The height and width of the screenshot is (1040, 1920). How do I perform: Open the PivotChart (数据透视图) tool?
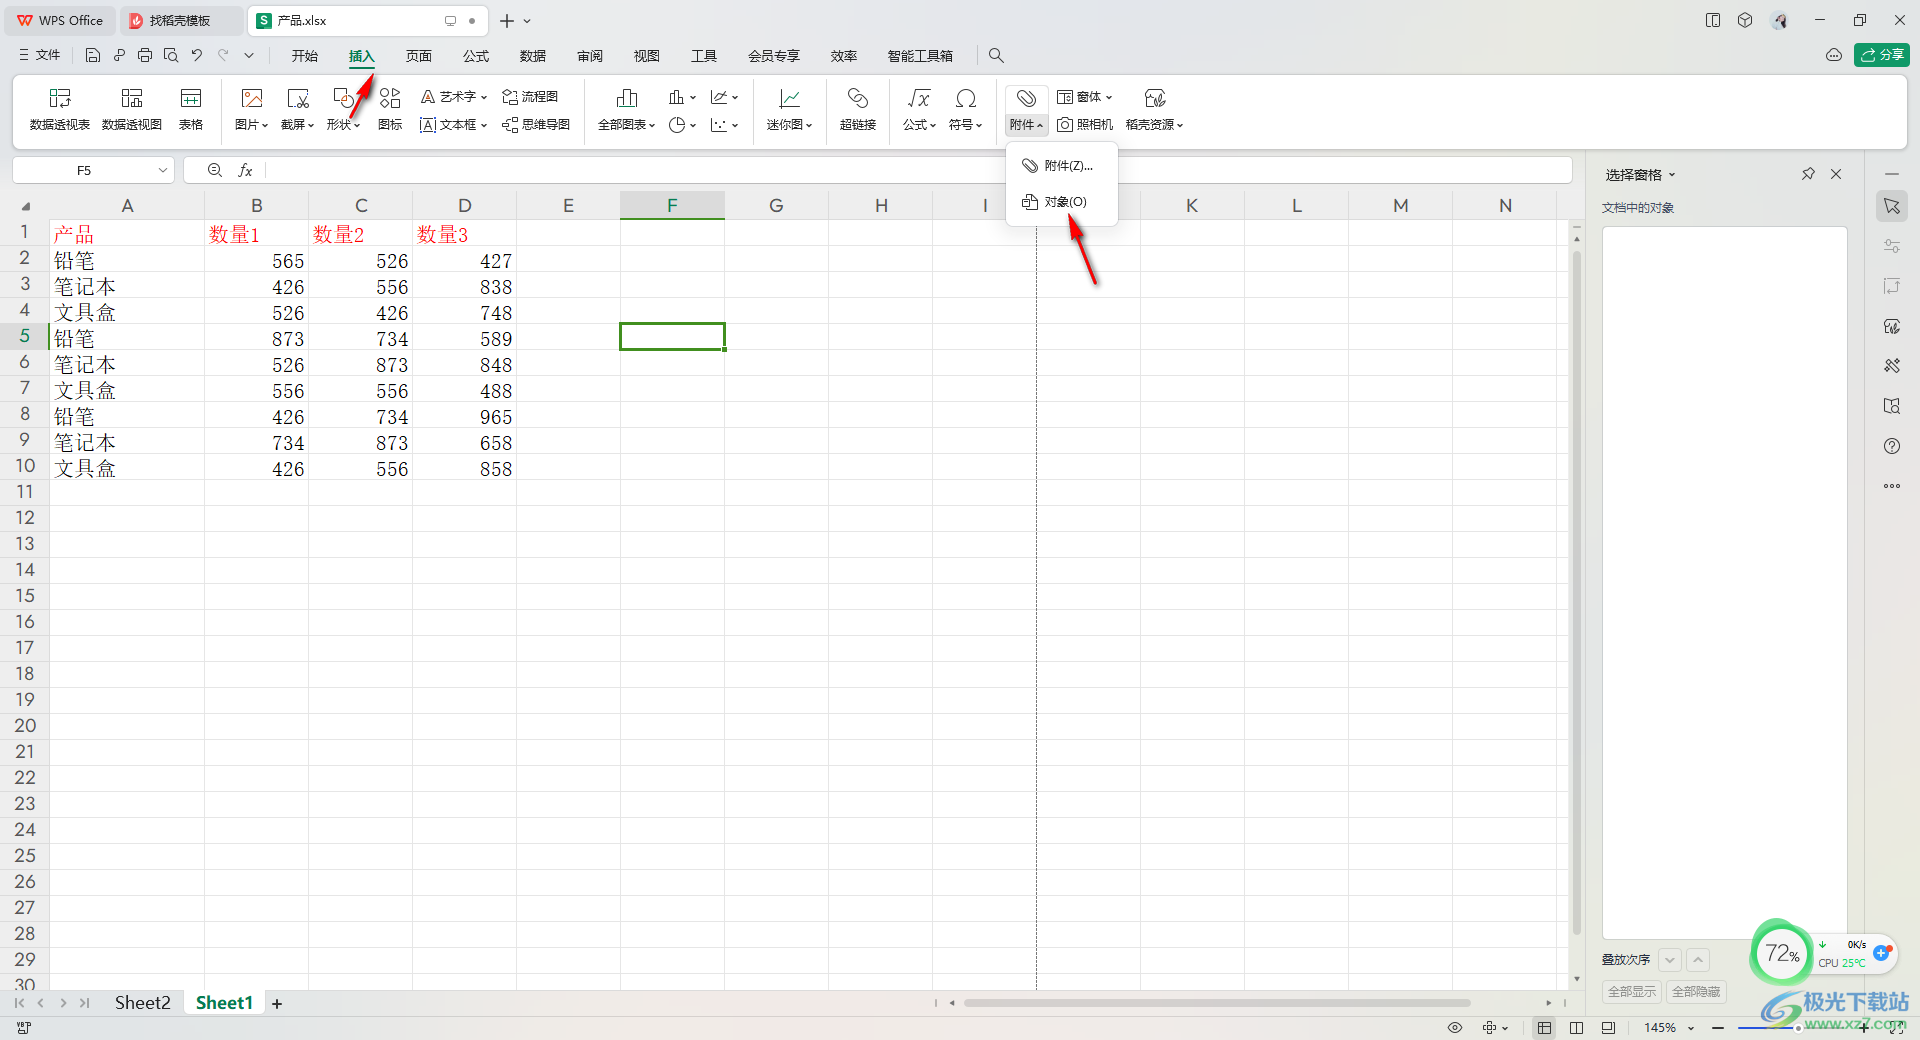132,109
